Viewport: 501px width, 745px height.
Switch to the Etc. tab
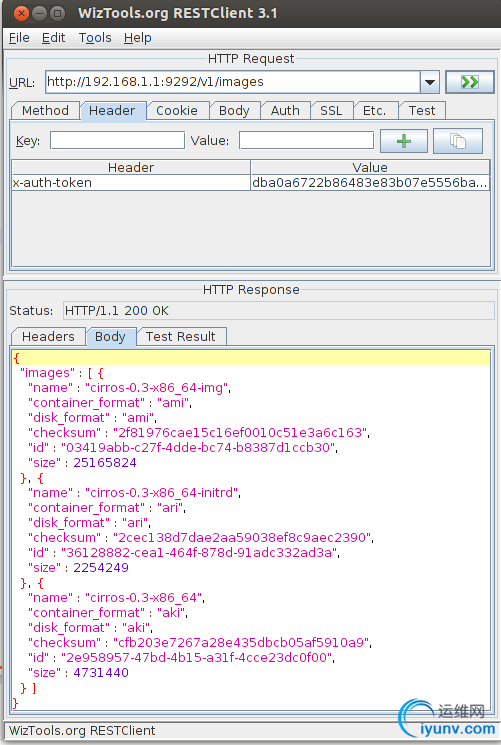375,111
